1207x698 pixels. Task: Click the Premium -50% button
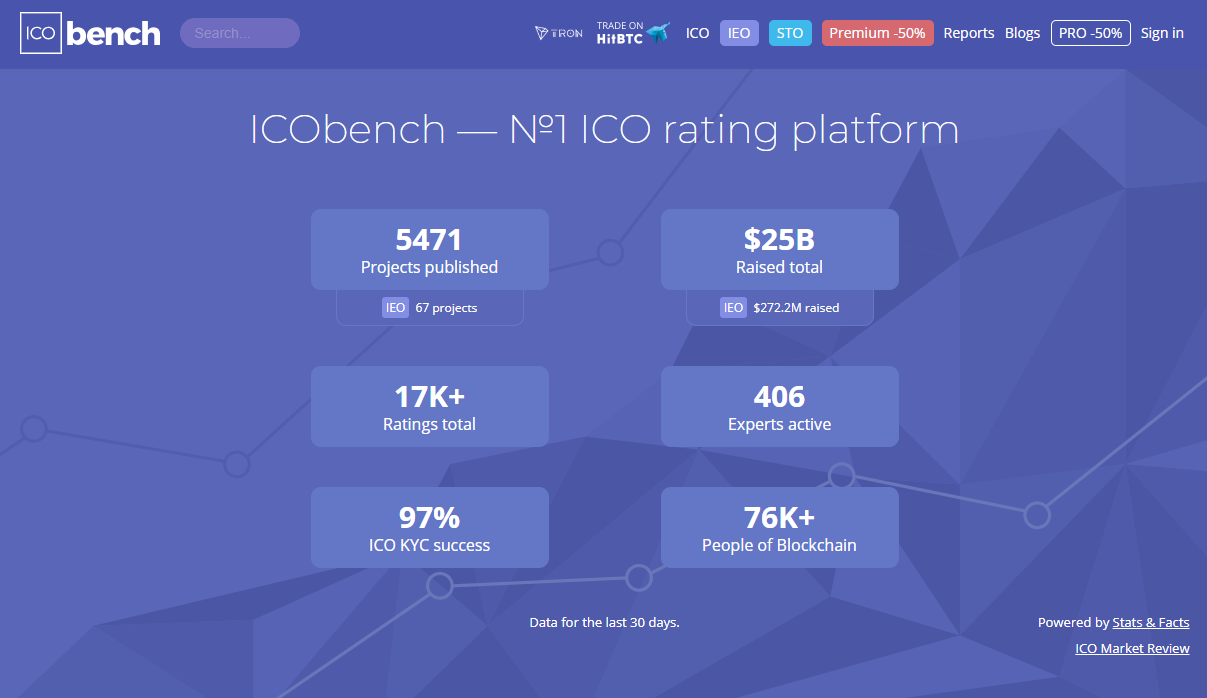coord(877,32)
